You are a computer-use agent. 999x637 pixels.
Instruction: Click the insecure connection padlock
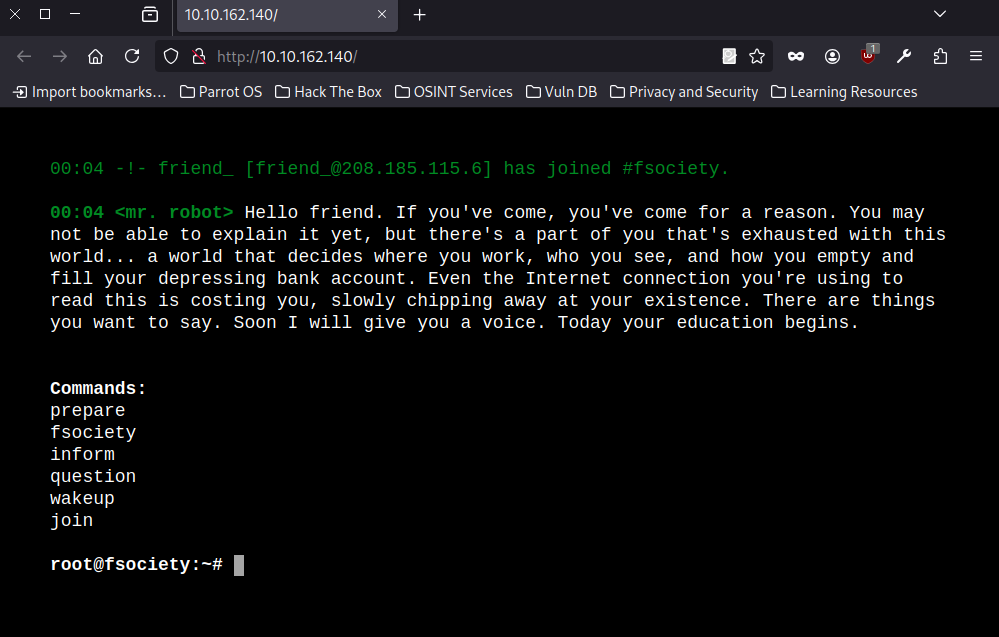coord(199,56)
